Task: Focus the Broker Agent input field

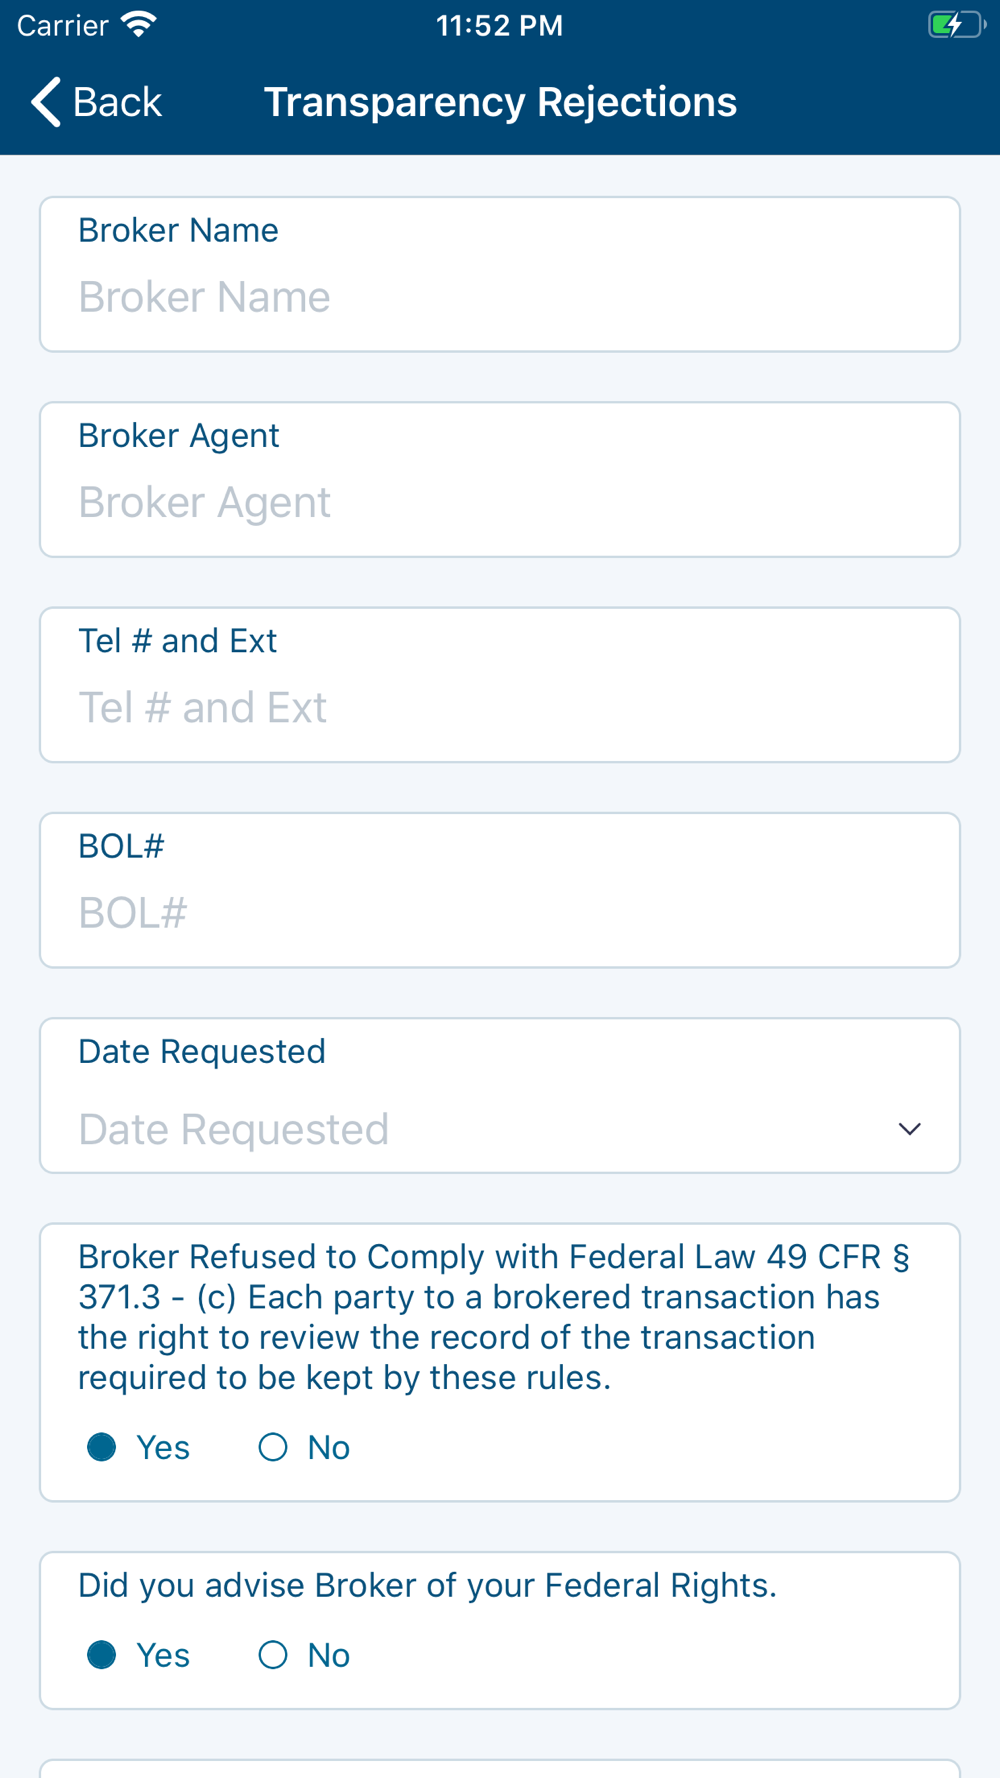Action: point(500,502)
